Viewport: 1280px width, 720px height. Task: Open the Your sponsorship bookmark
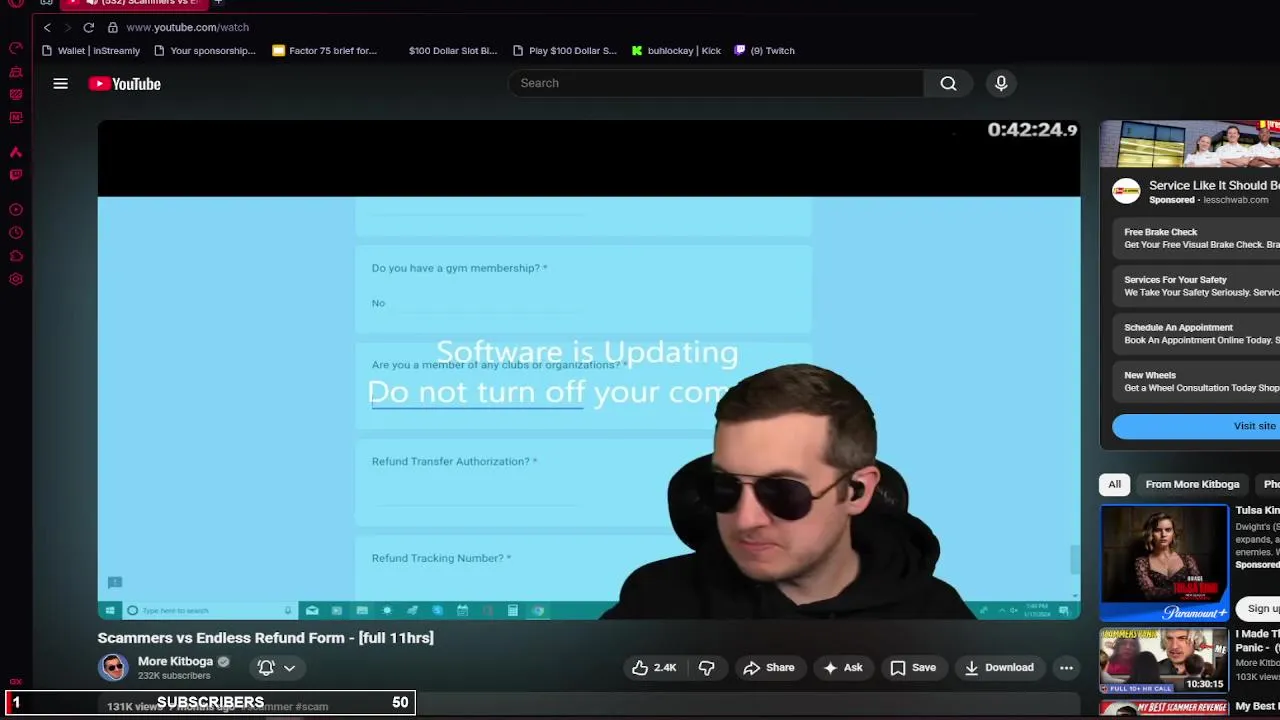coord(205,50)
